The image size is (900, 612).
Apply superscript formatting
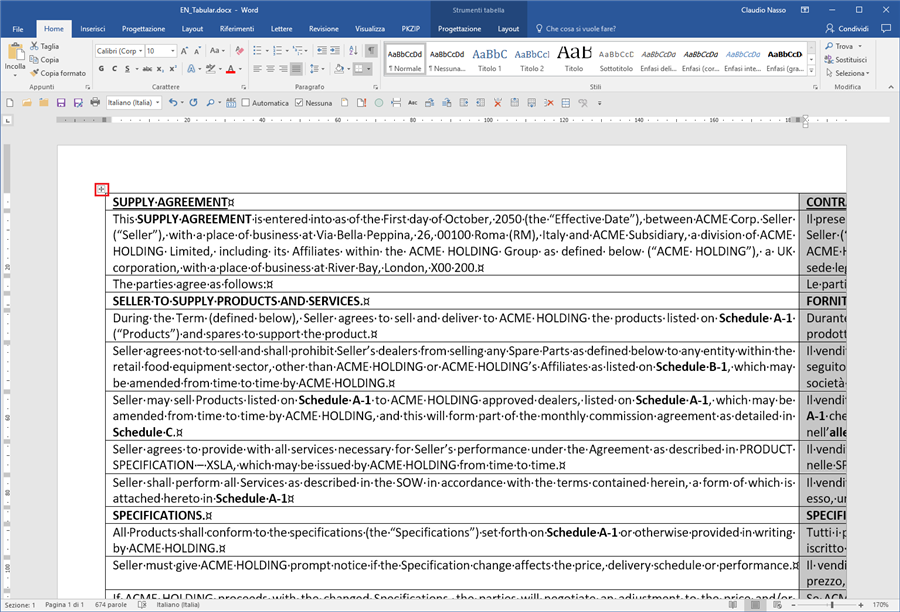pyautogui.click(x=173, y=69)
